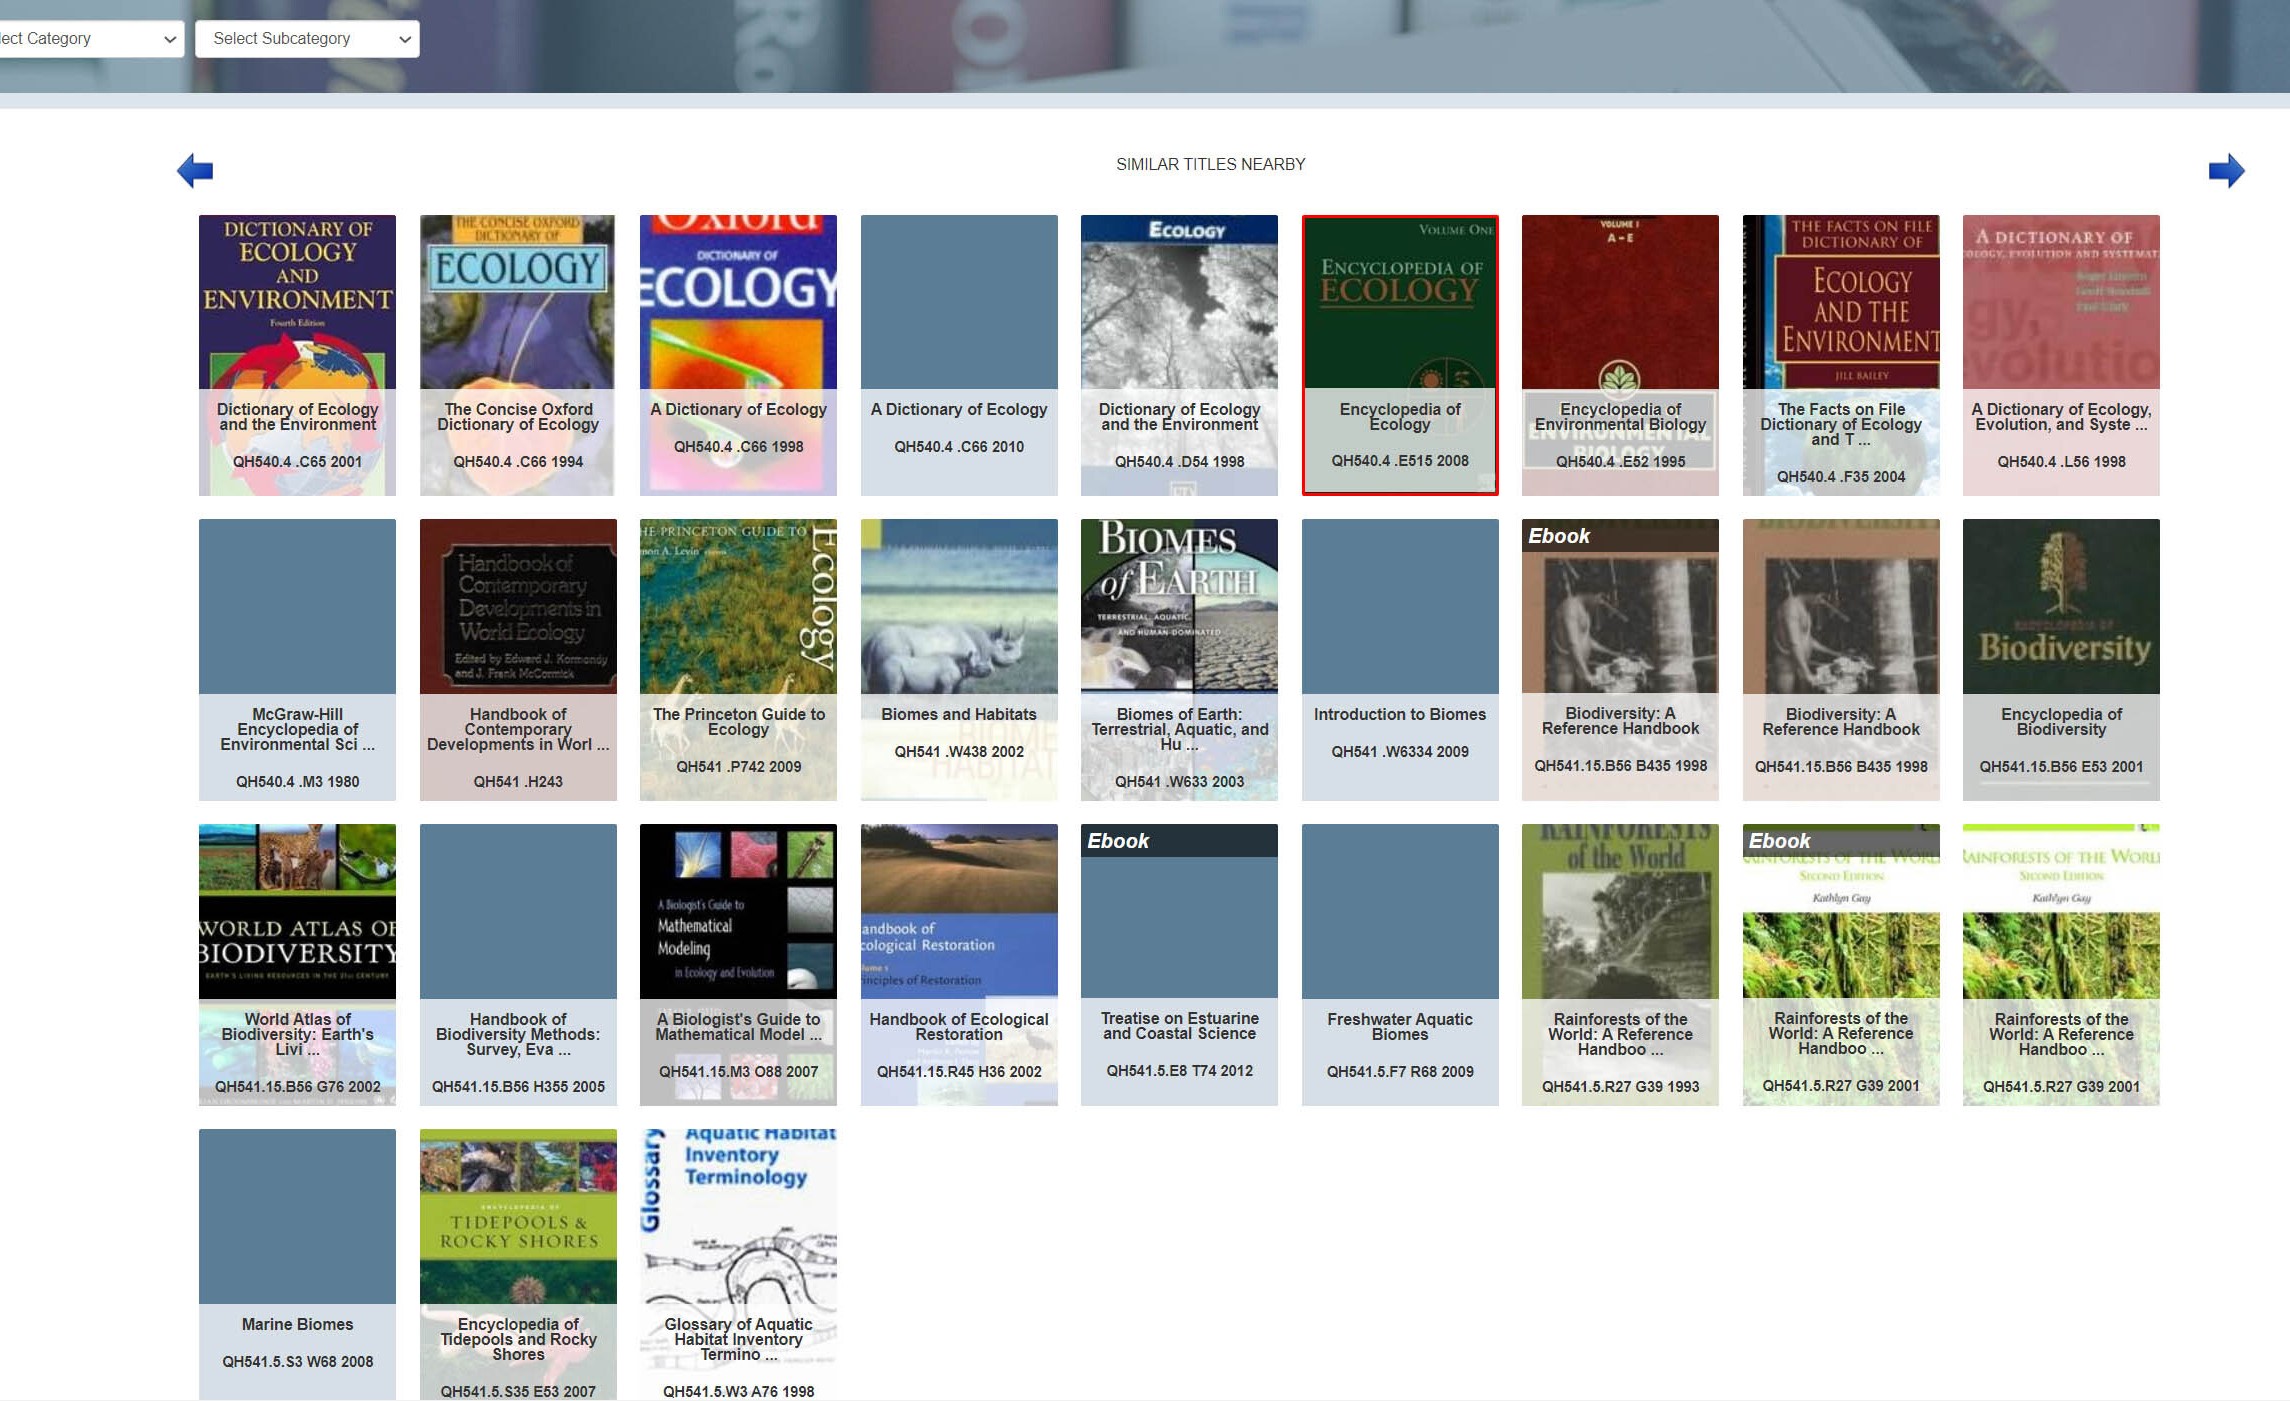Screen dimensions: 2290x1401
Task: Click the SIMILAR TITLES NEARBY heading
Action: point(1210,164)
